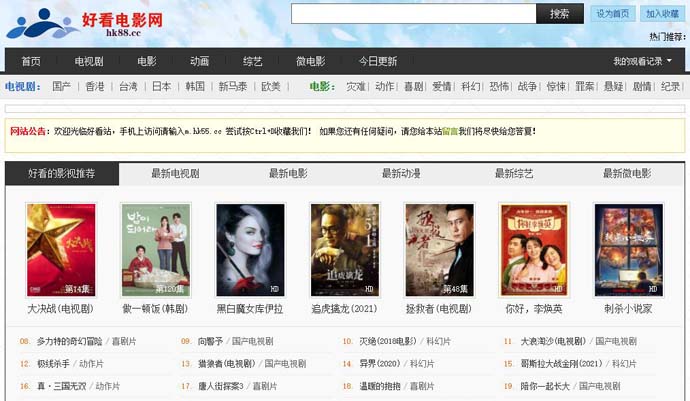Image resolution: width=690 pixels, height=401 pixels.
Task: Open ranked item 10 灭绝(2018电影)
Action: [388, 341]
